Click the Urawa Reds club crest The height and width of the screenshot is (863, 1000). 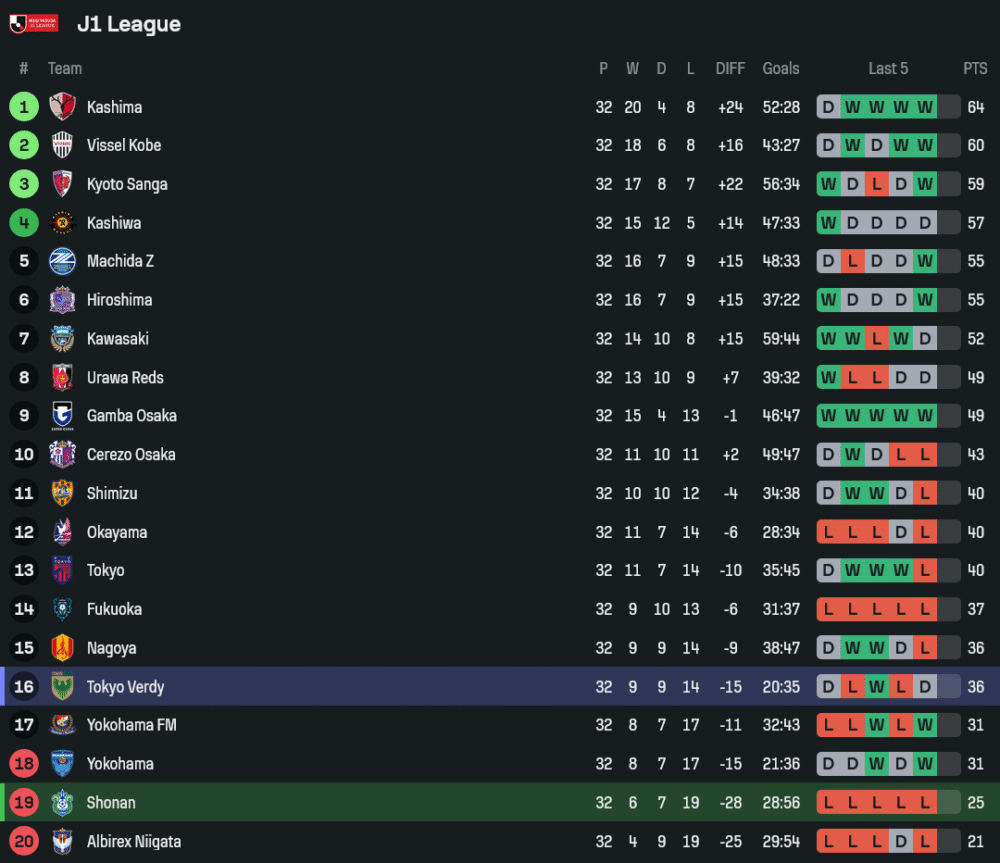point(62,377)
